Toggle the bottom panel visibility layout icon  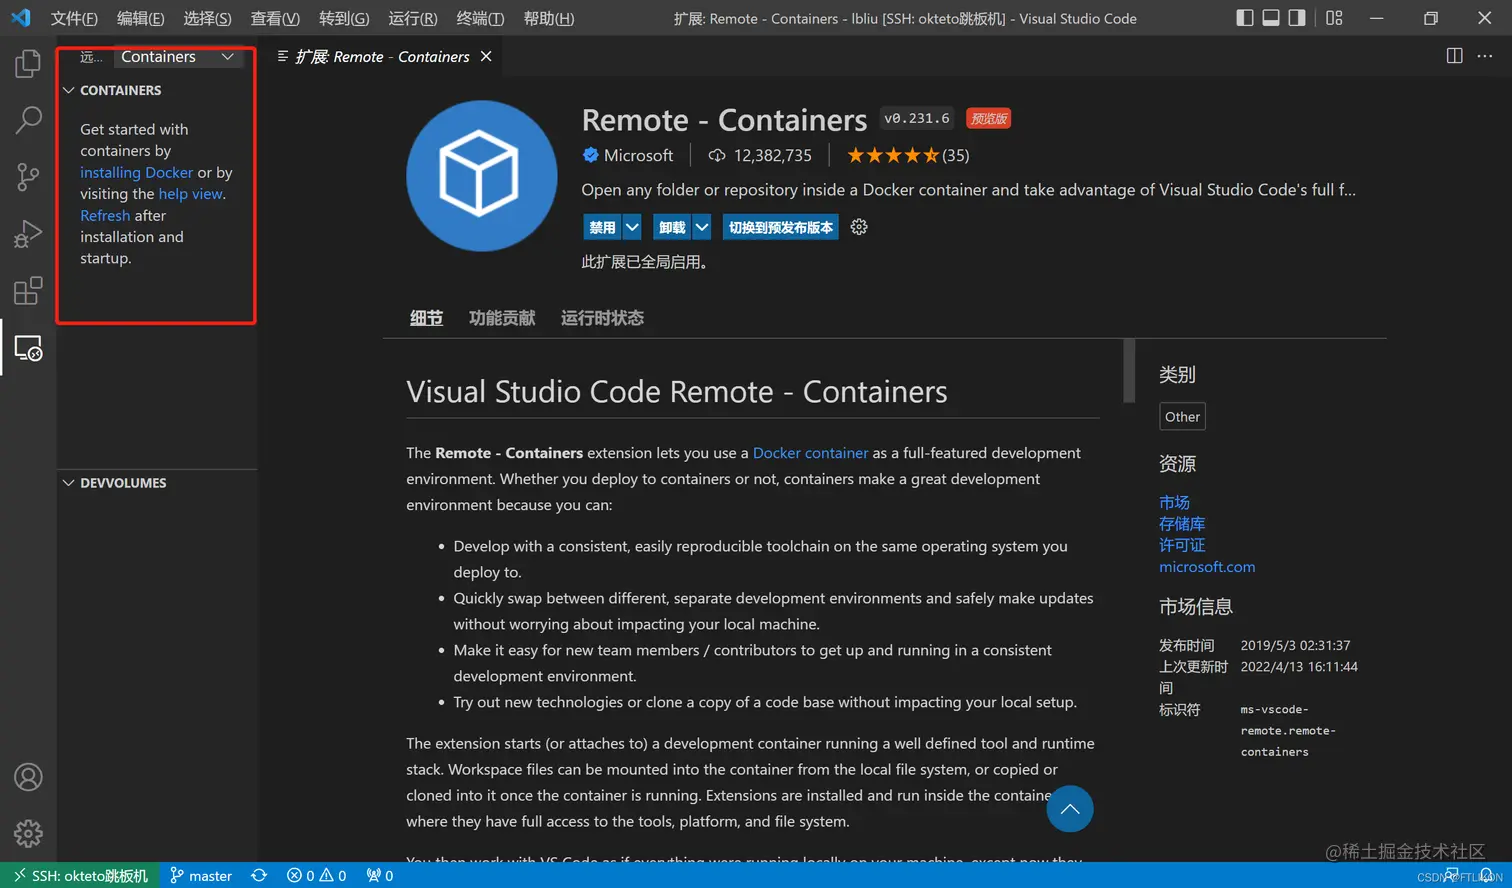[x=1270, y=17]
